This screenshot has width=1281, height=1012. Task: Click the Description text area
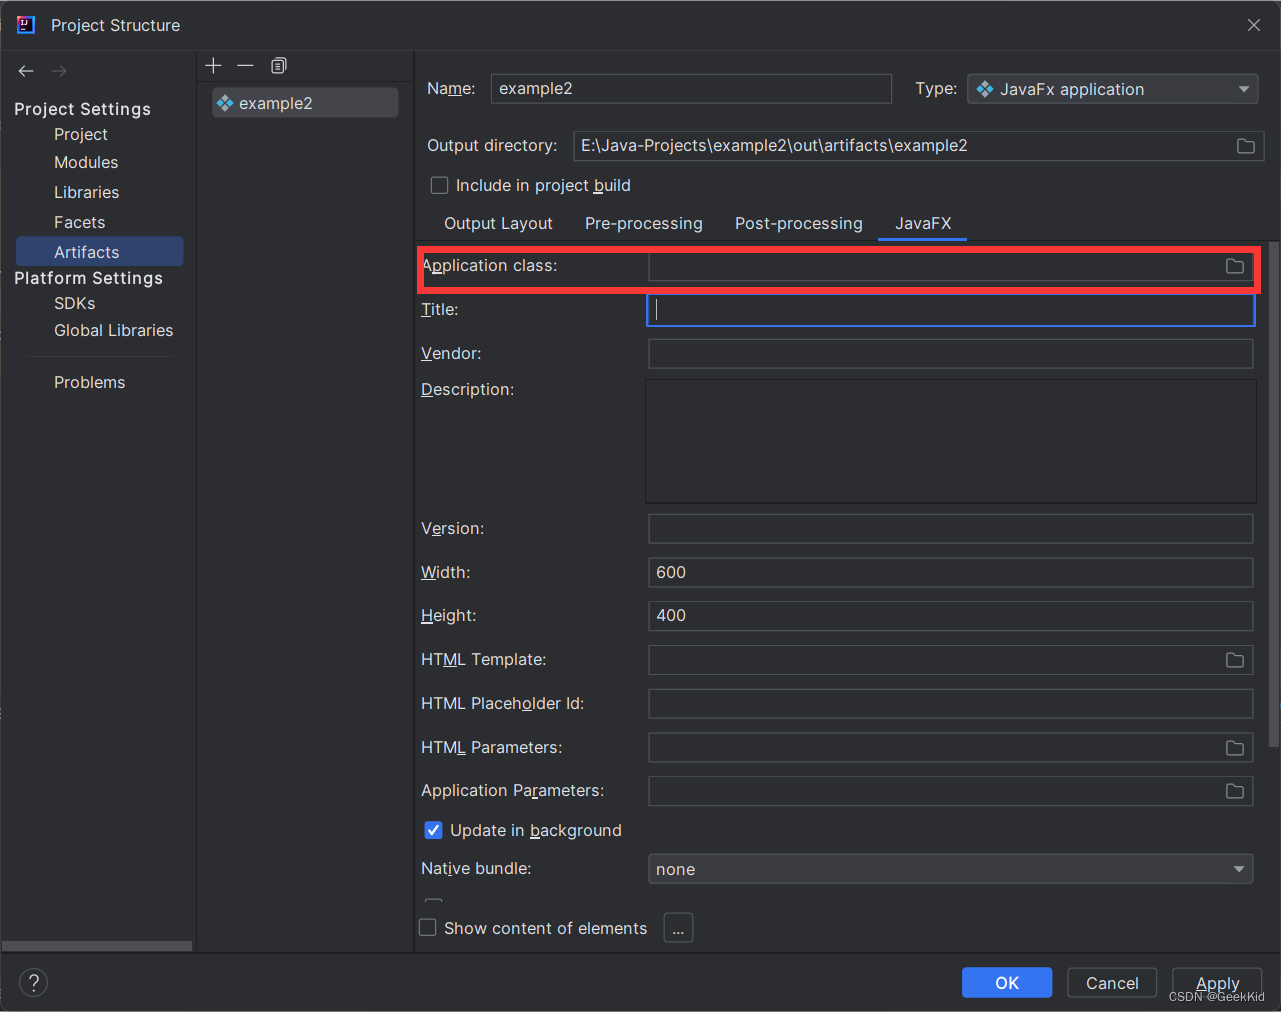click(x=951, y=441)
